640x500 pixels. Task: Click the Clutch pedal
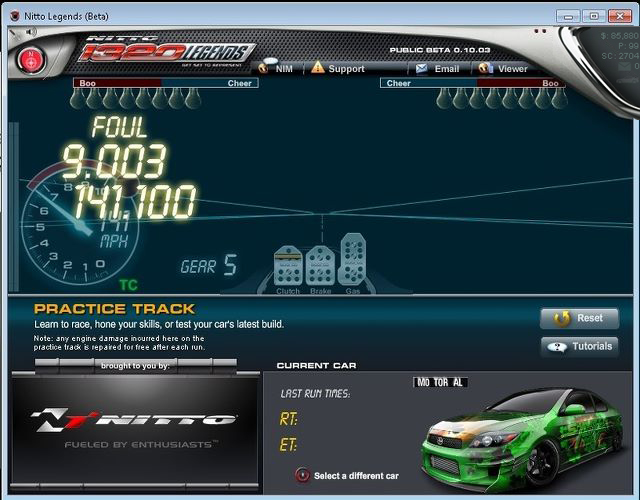tap(288, 266)
